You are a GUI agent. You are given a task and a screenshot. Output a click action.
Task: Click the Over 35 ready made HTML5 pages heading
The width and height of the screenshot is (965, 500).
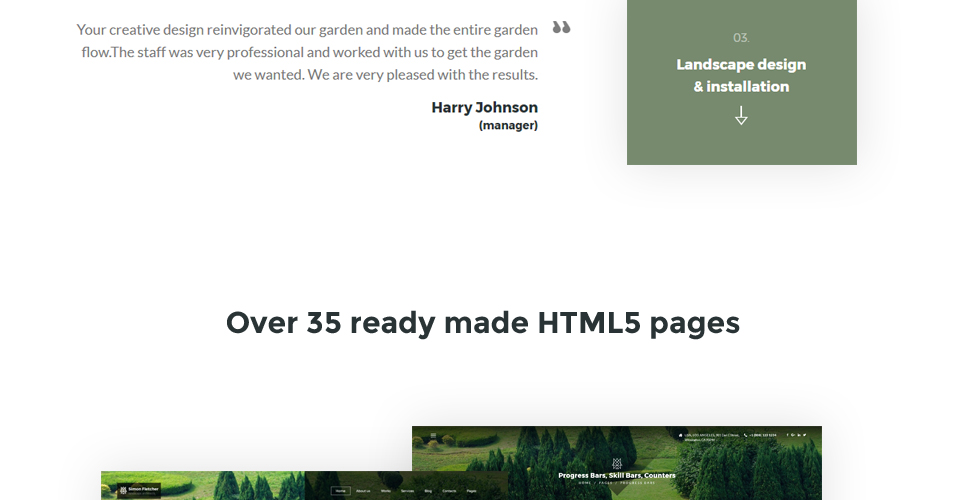click(x=482, y=323)
